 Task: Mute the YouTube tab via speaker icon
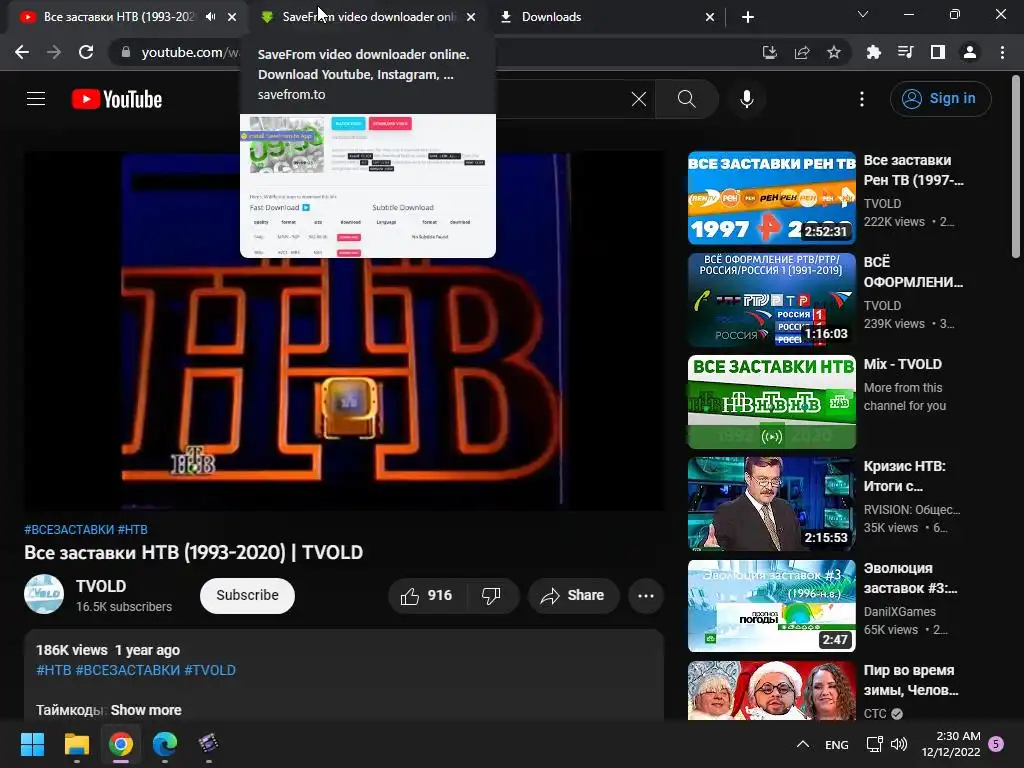[210, 17]
